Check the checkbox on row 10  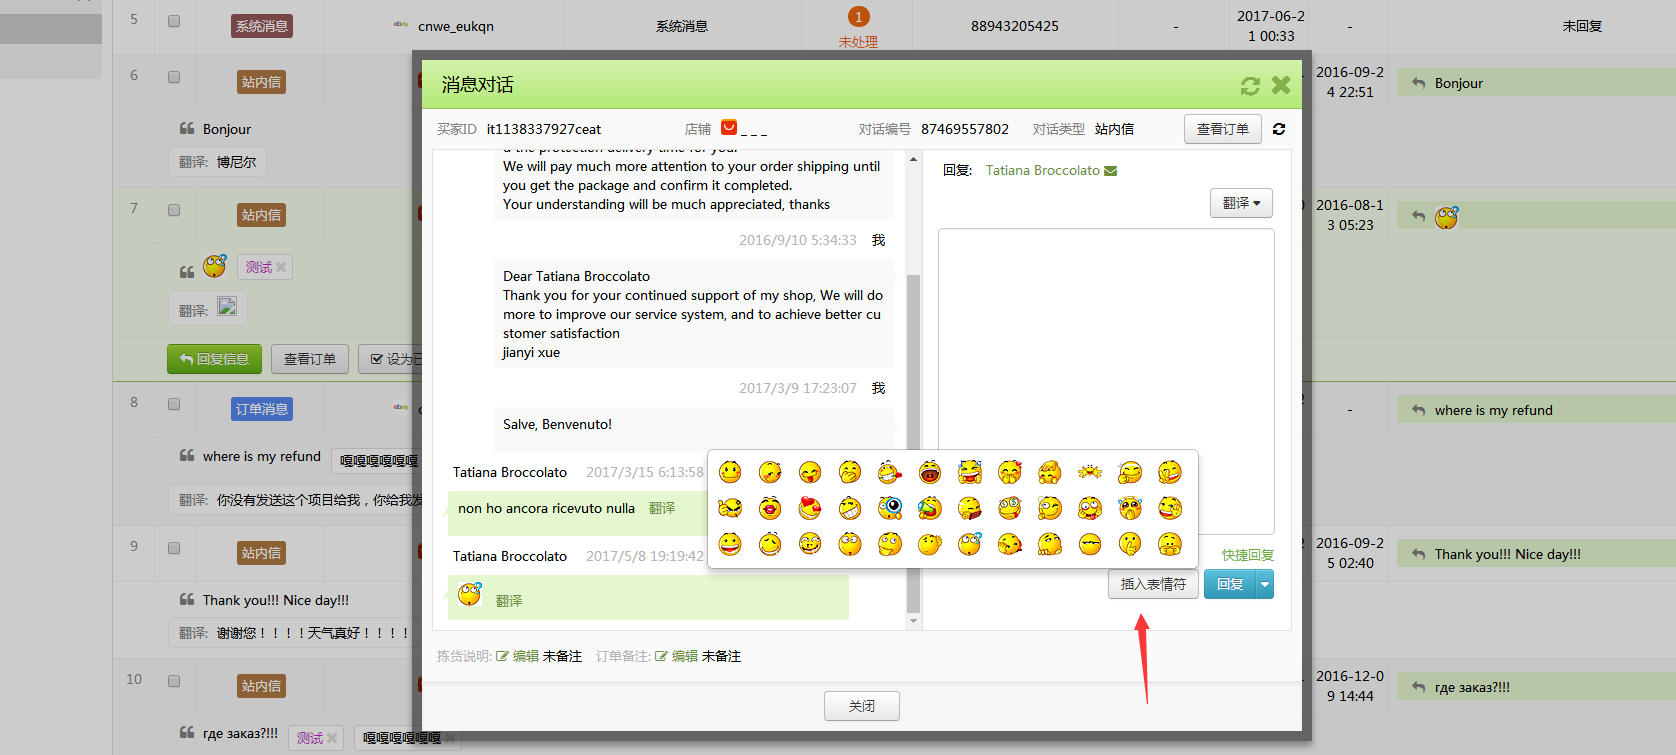[174, 681]
